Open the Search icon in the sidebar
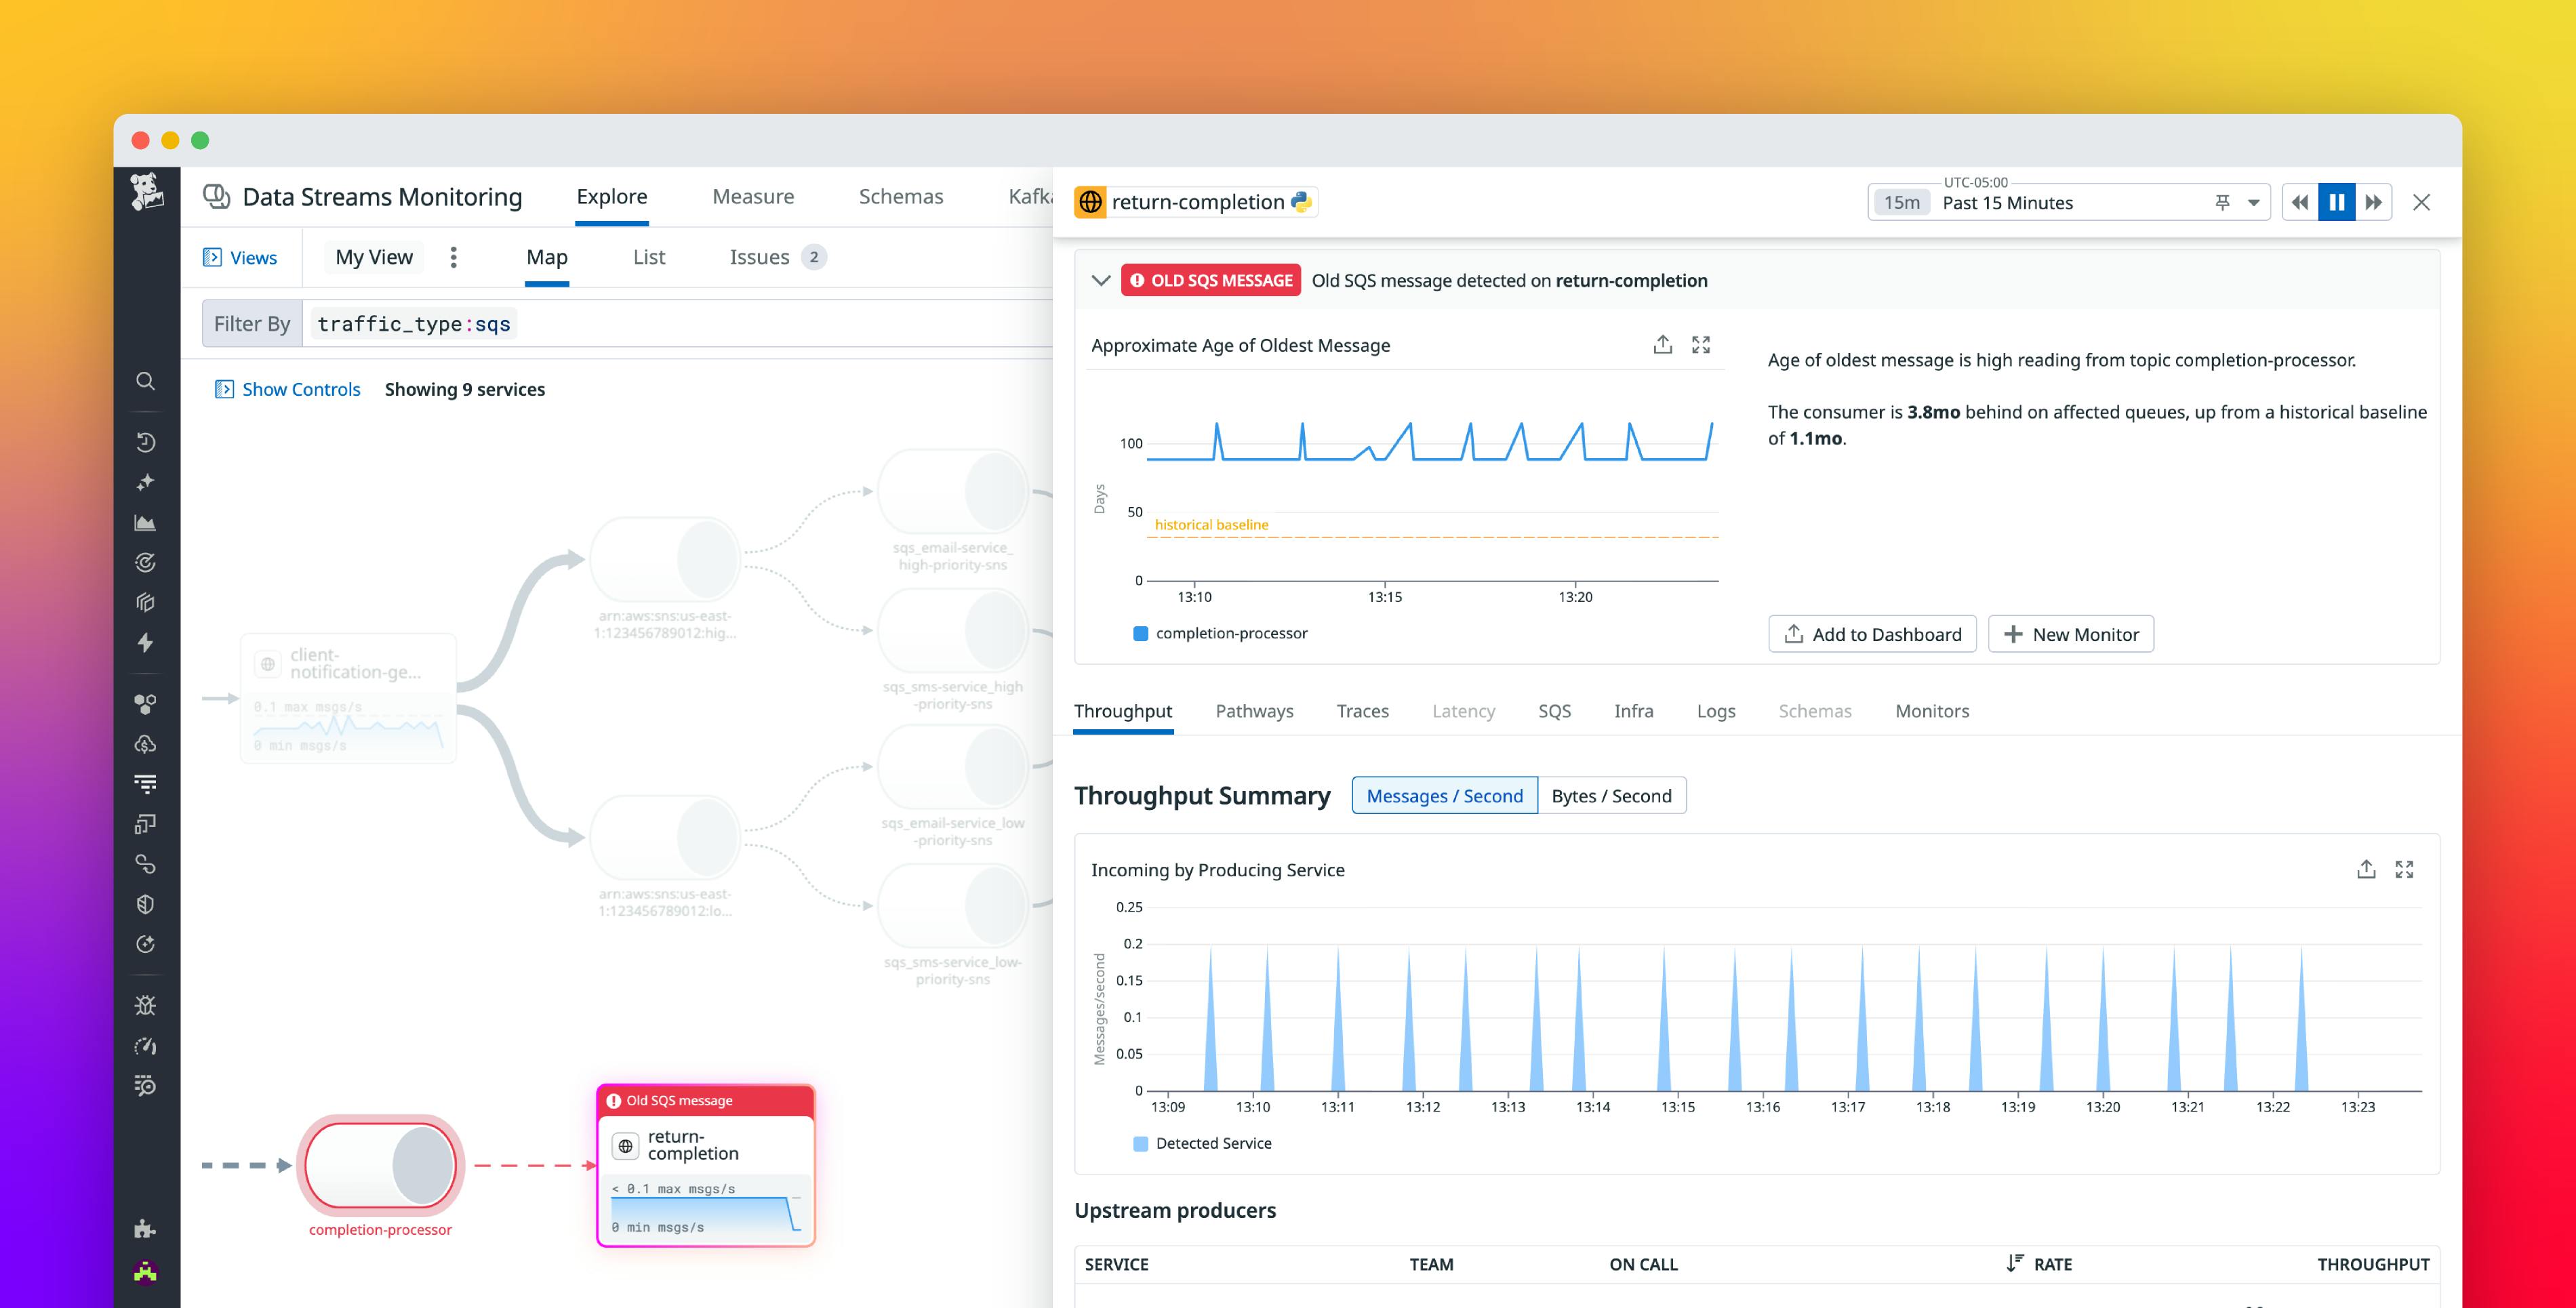The height and width of the screenshot is (1308, 2576). (146, 381)
